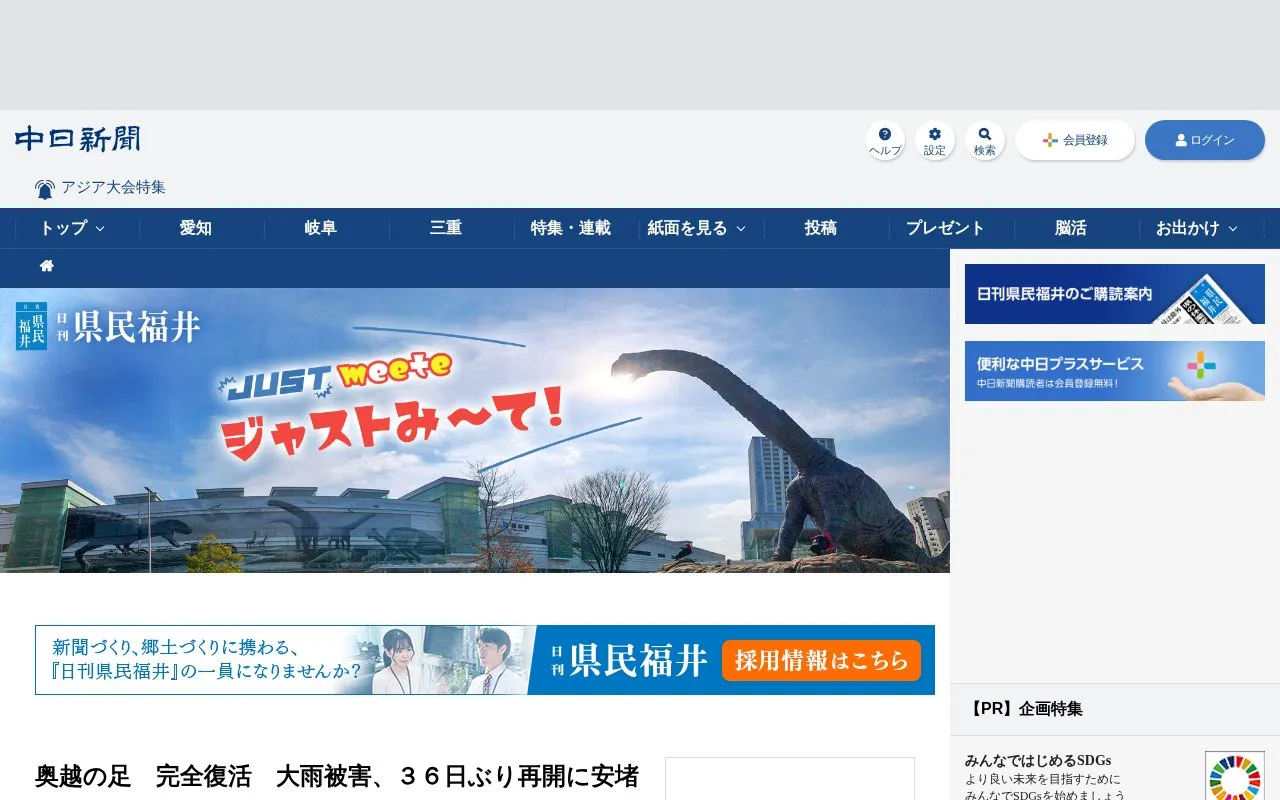Screen dimensions: 1280x800
Task: Open the 脳活 menu item
Action: [1071, 228]
